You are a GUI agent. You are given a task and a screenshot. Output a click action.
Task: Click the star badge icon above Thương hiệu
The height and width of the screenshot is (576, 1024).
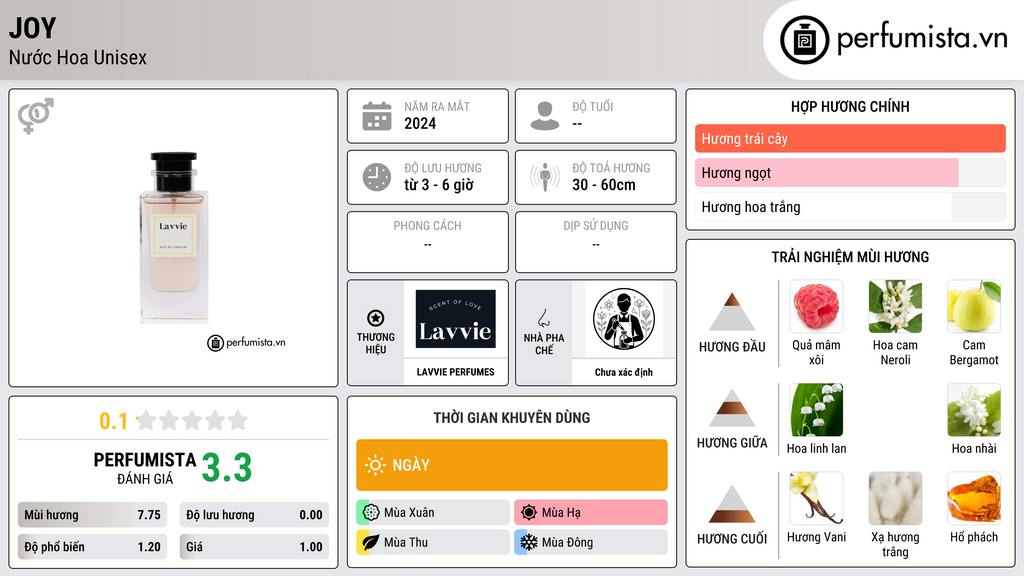point(376,318)
